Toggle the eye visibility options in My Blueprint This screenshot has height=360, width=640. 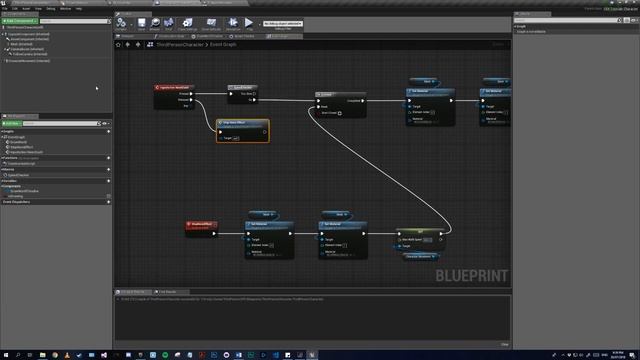click(x=105, y=123)
